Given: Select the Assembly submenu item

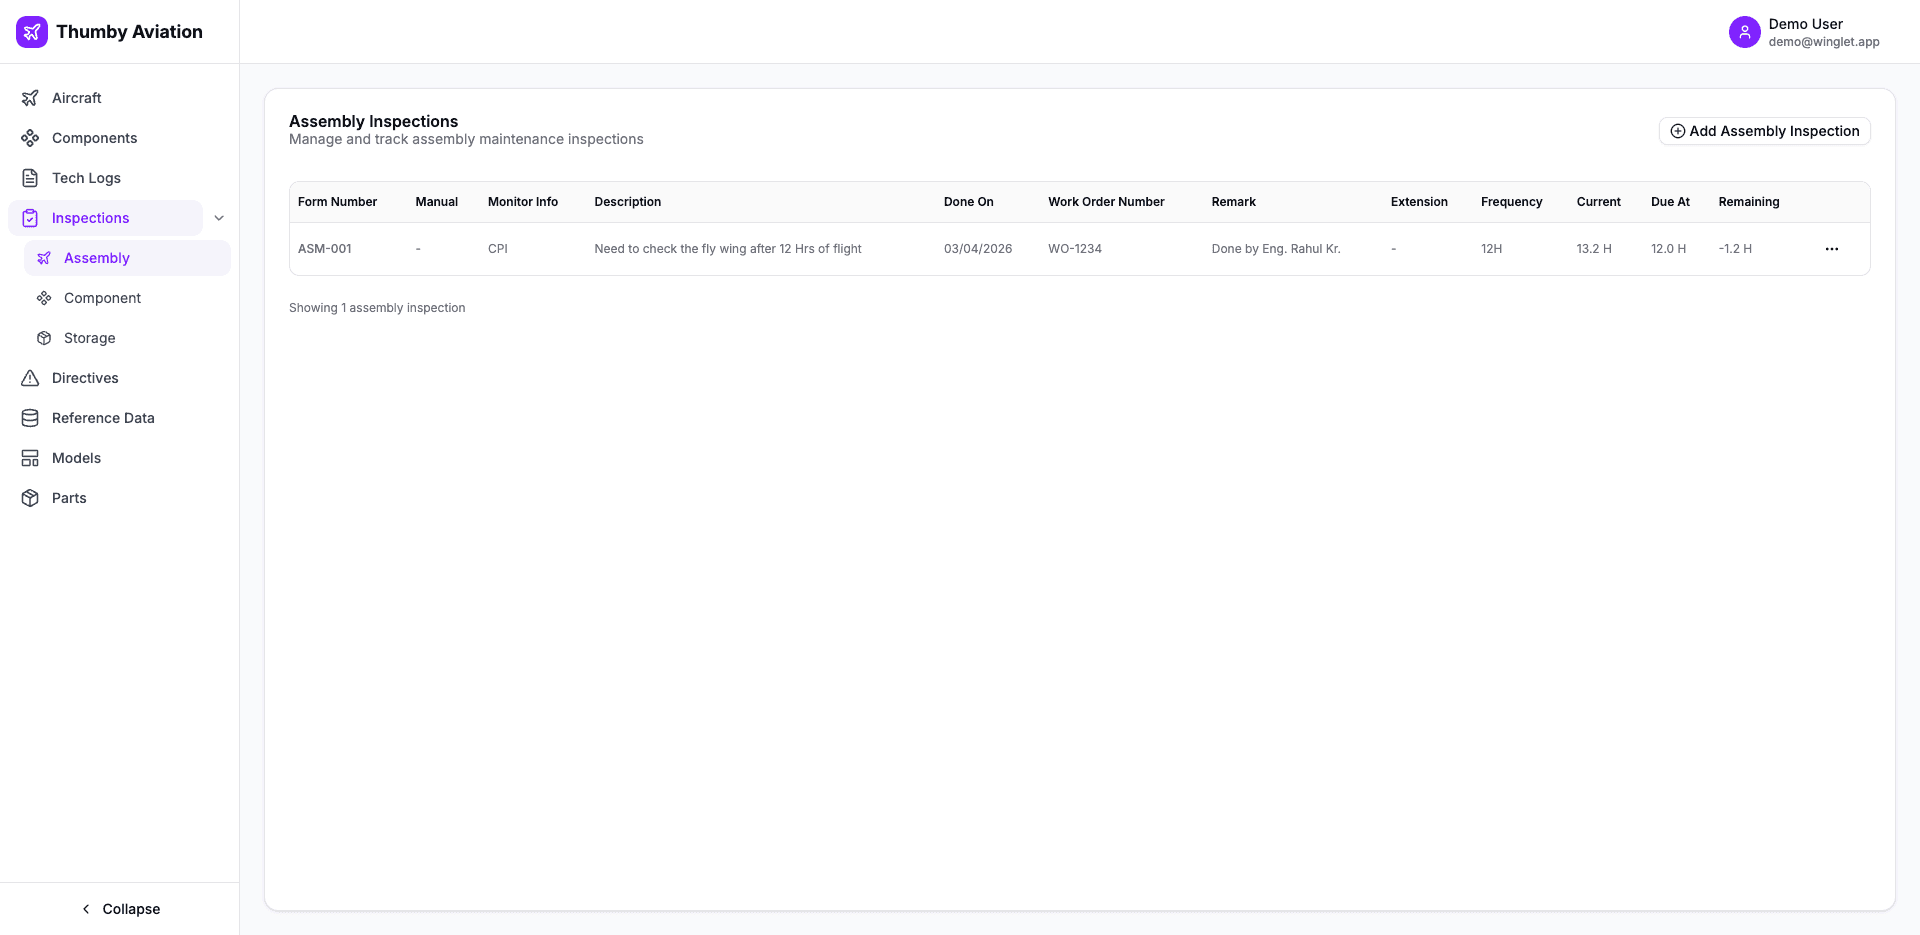Looking at the screenshot, I should [x=97, y=258].
